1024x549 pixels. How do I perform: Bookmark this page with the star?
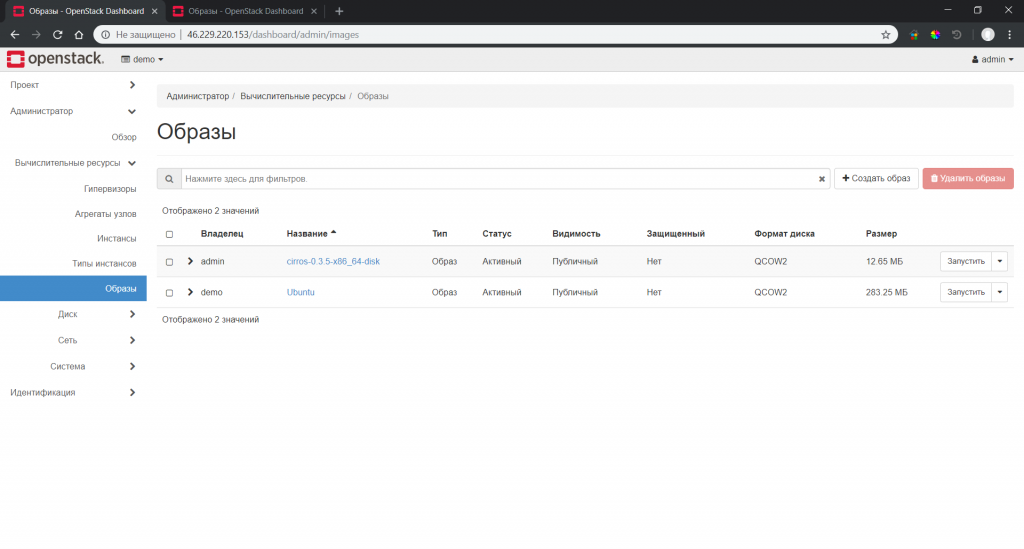click(x=886, y=35)
